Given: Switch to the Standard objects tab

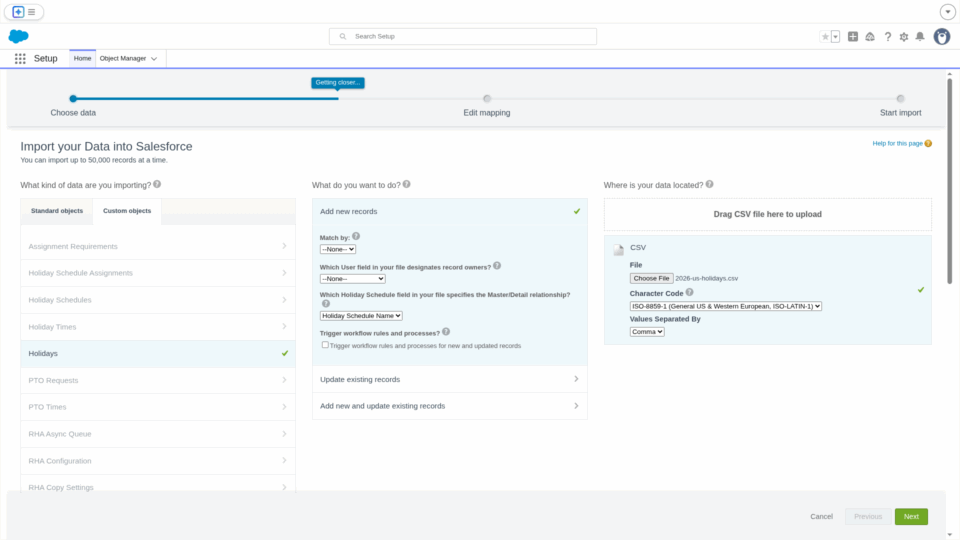Looking at the screenshot, I should tap(57, 211).
